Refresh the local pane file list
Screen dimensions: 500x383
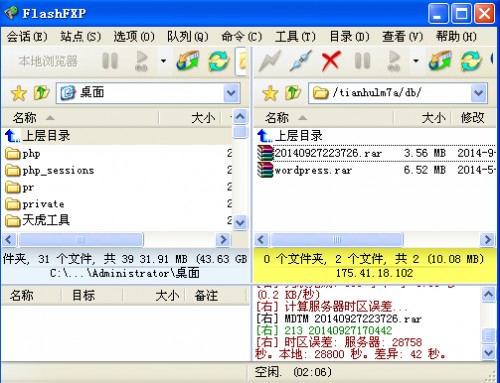218,61
